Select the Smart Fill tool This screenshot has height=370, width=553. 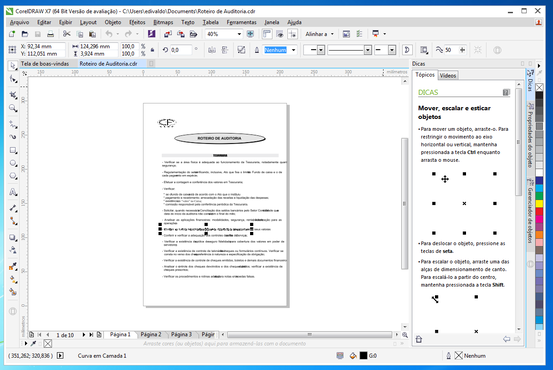coord(13,292)
